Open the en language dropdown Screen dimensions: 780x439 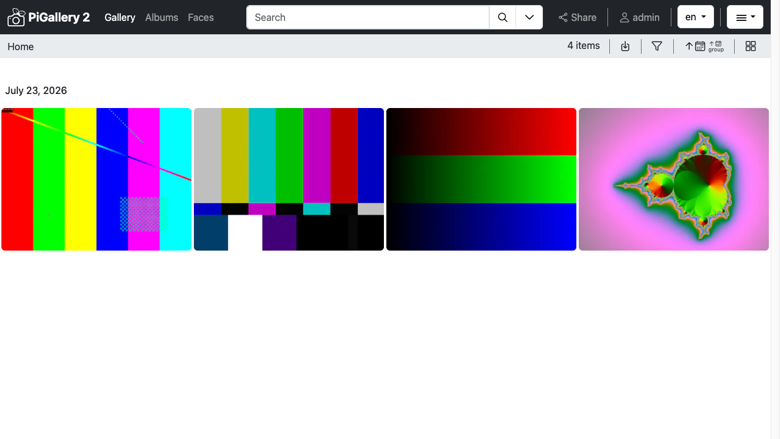[695, 17]
